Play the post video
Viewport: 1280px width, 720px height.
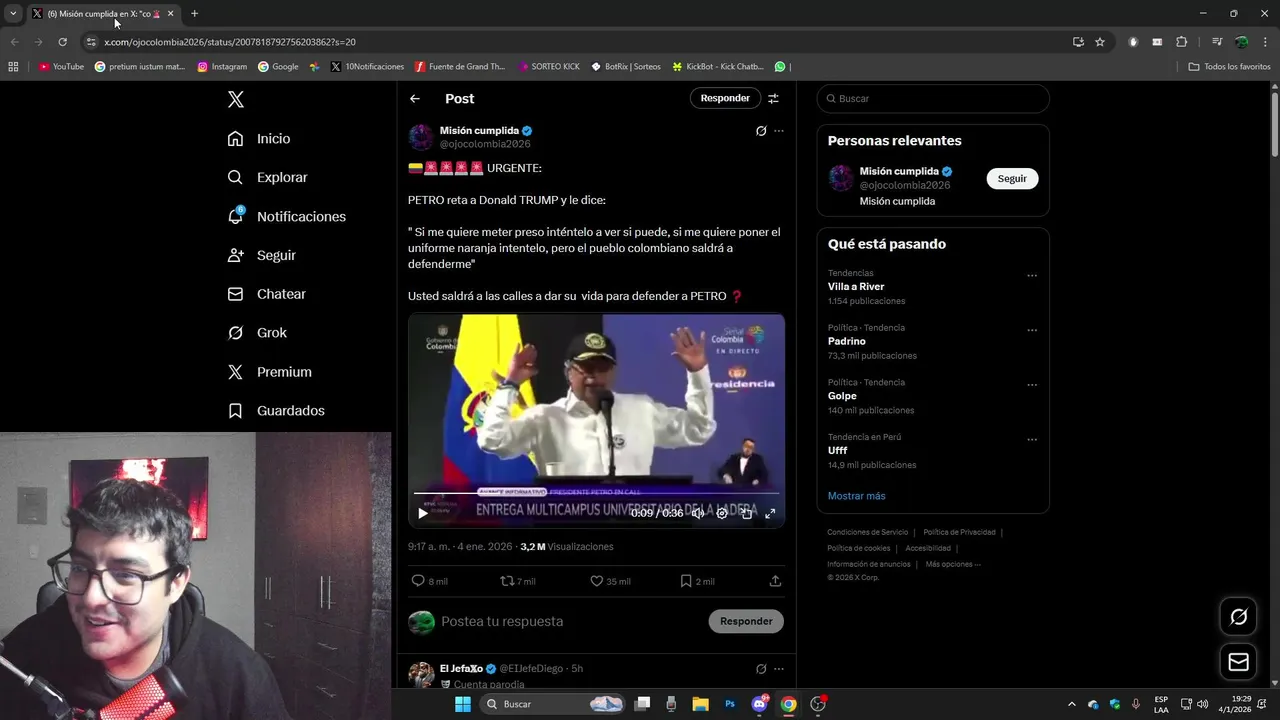point(423,513)
